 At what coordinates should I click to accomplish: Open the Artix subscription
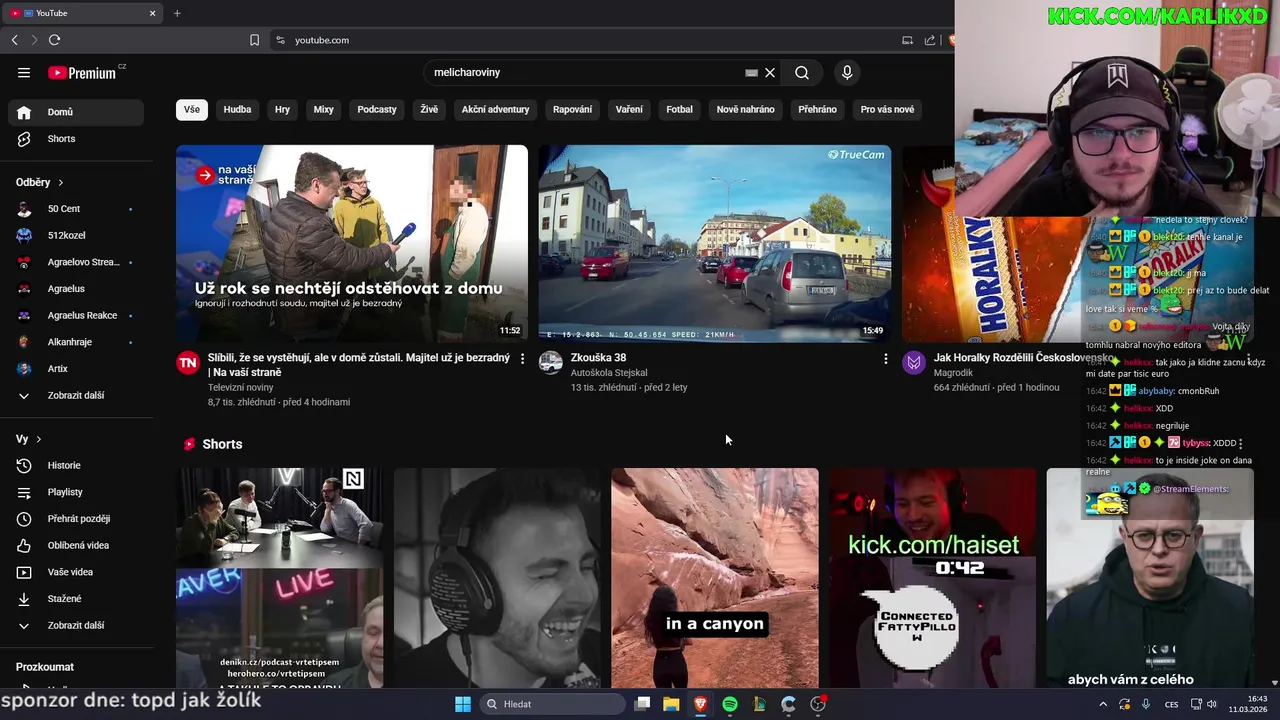[76, 369]
